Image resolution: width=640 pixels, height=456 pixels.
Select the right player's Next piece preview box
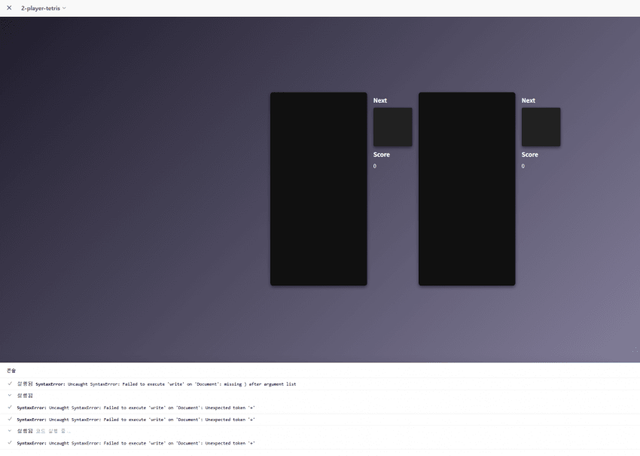[540, 127]
